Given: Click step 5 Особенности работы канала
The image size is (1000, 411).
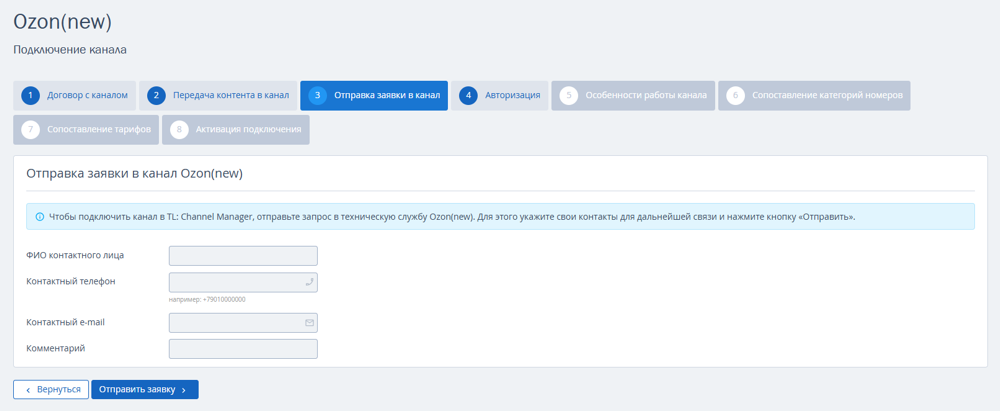Looking at the screenshot, I should (633, 96).
